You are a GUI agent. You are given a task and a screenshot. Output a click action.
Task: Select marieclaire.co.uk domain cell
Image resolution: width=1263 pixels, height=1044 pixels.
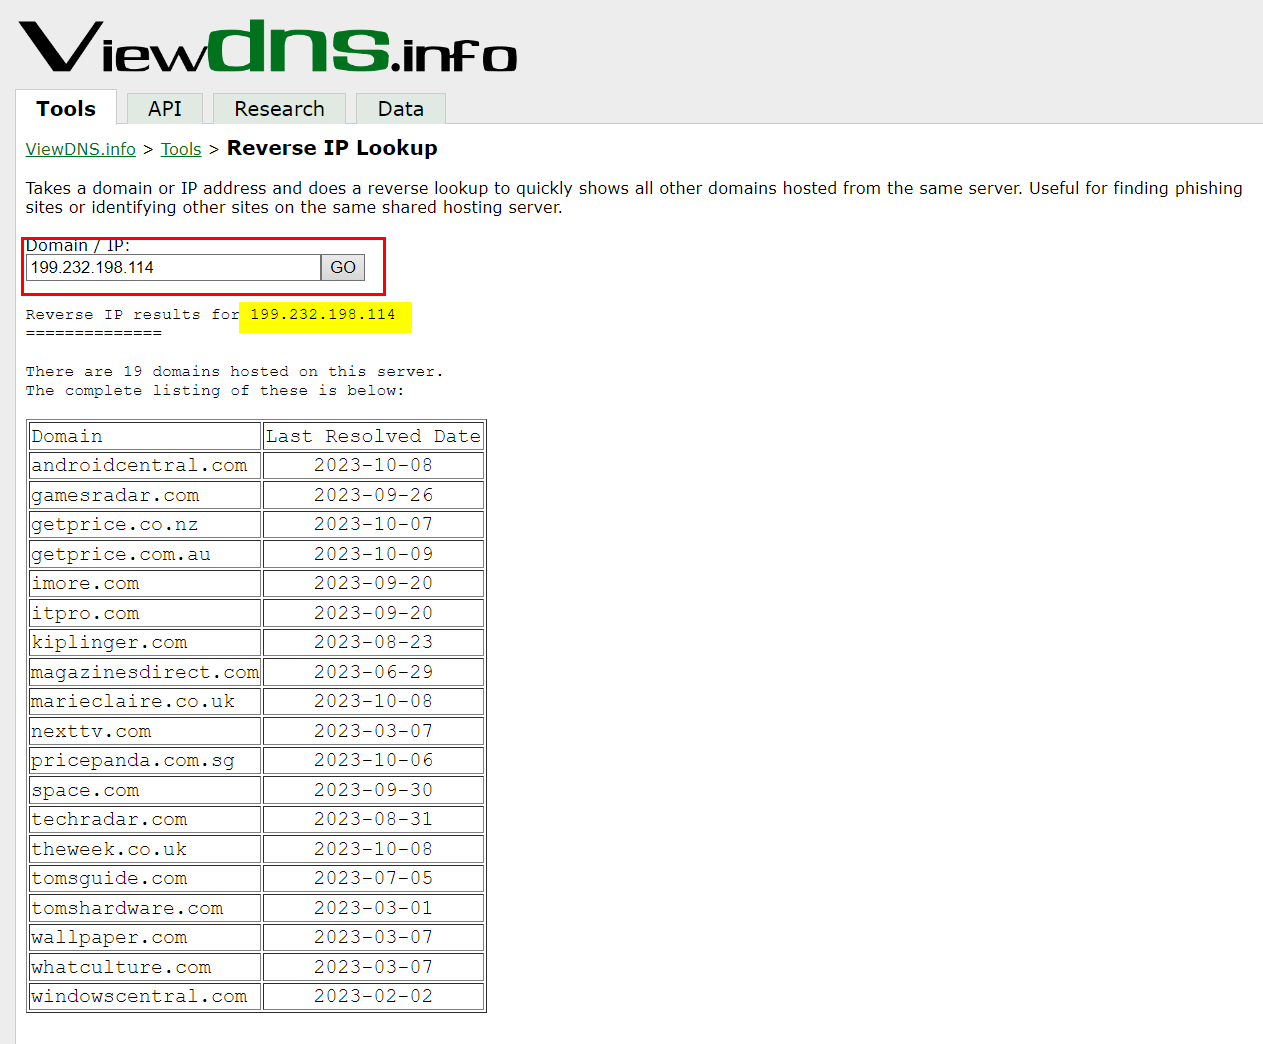click(x=145, y=701)
